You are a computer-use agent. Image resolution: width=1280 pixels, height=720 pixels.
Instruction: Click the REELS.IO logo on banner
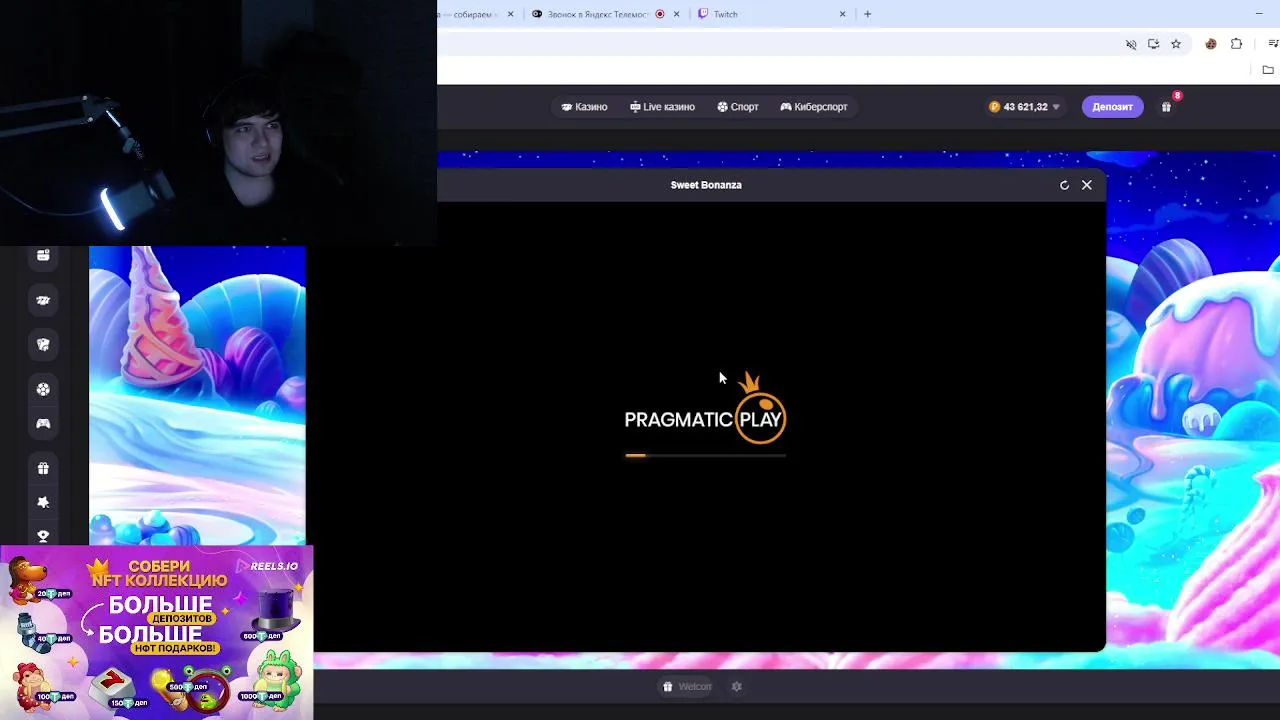[x=267, y=566]
